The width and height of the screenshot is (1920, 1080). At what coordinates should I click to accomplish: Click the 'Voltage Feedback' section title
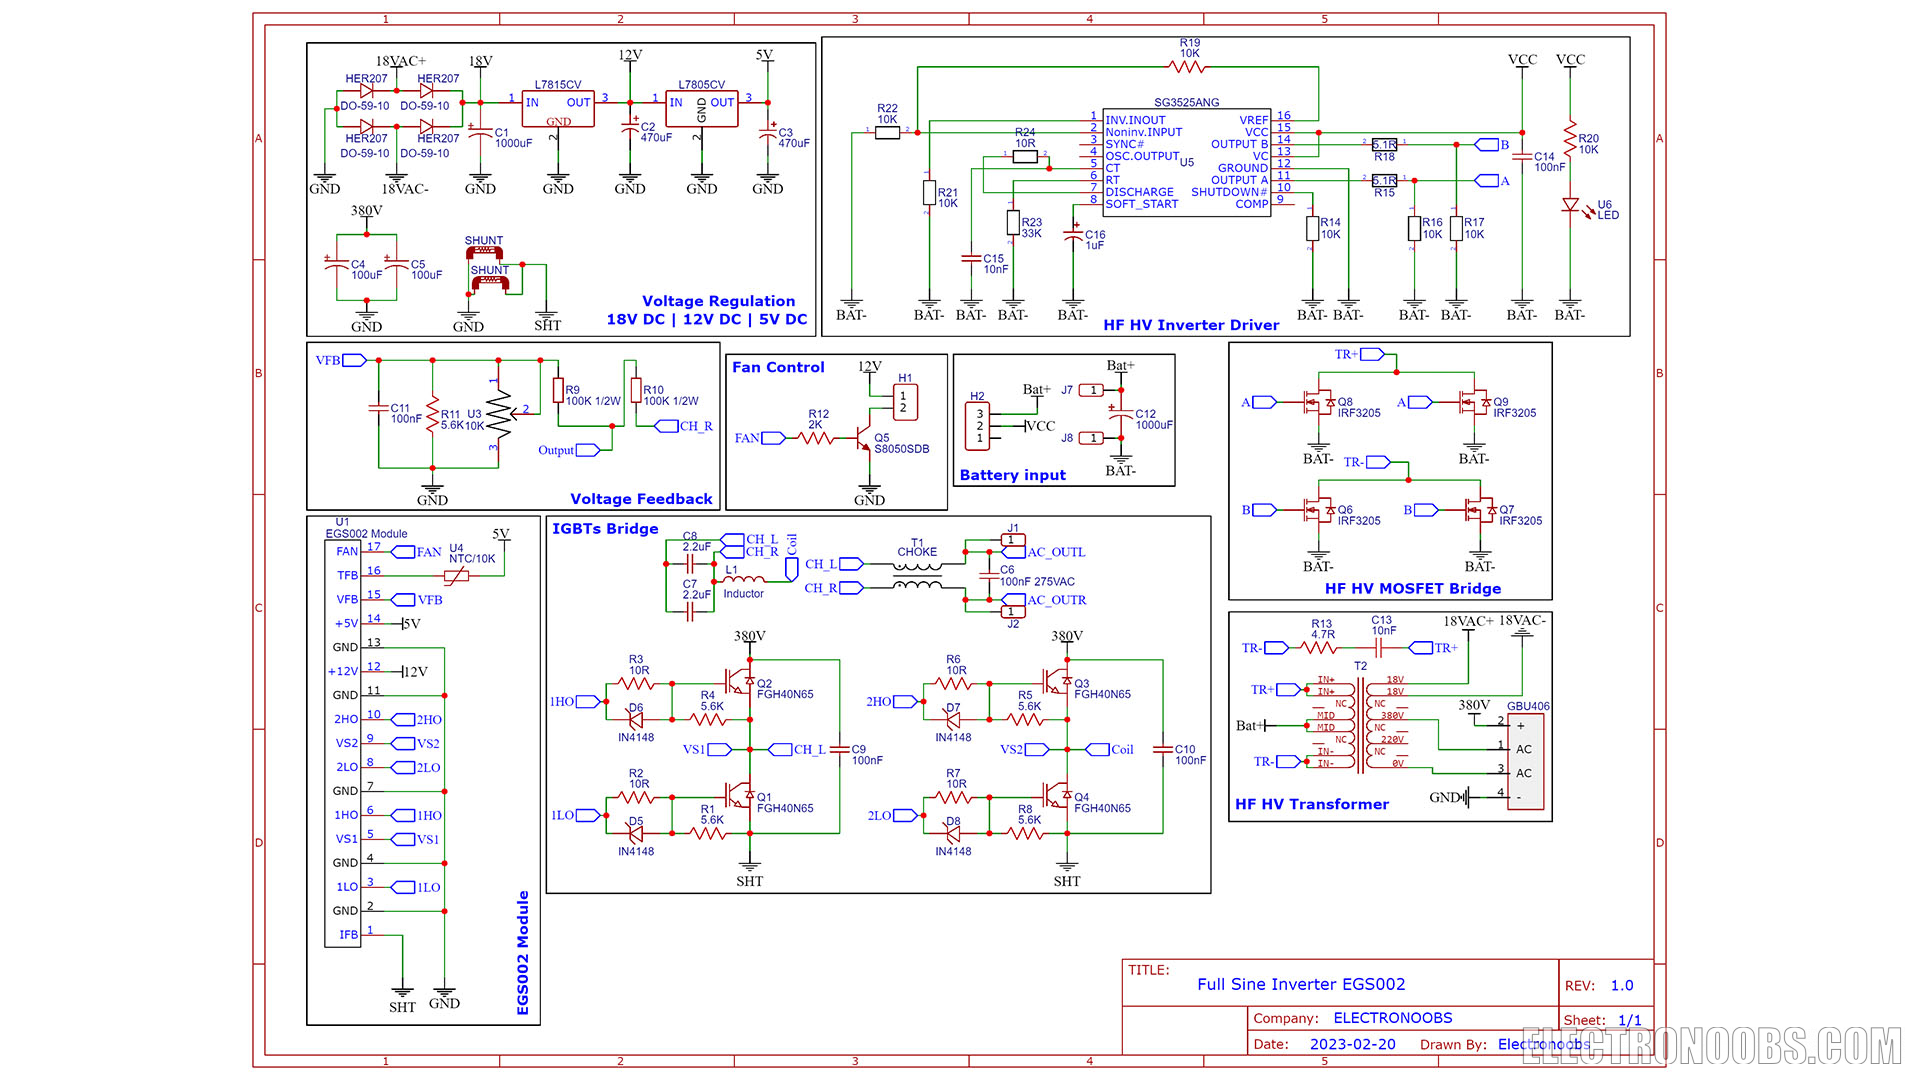[641, 499]
